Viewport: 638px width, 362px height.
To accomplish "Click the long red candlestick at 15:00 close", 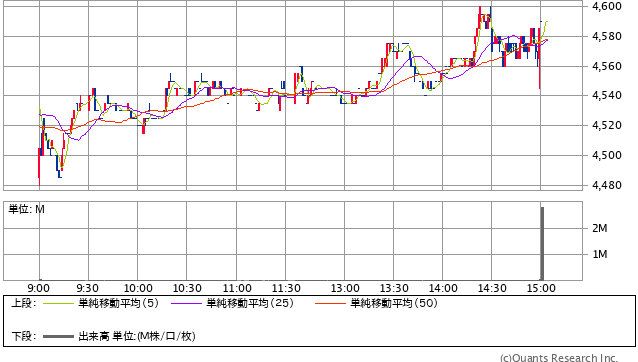I will (540, 59).
